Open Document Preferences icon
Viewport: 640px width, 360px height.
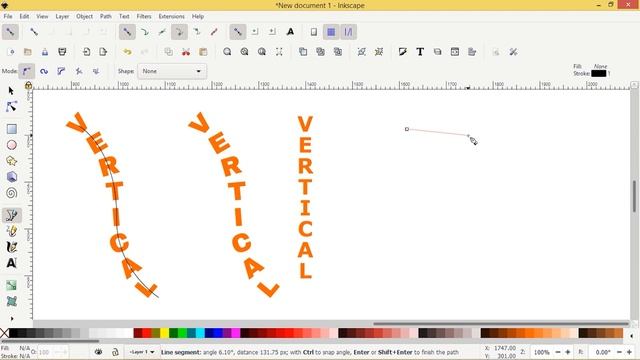[513, 52]
